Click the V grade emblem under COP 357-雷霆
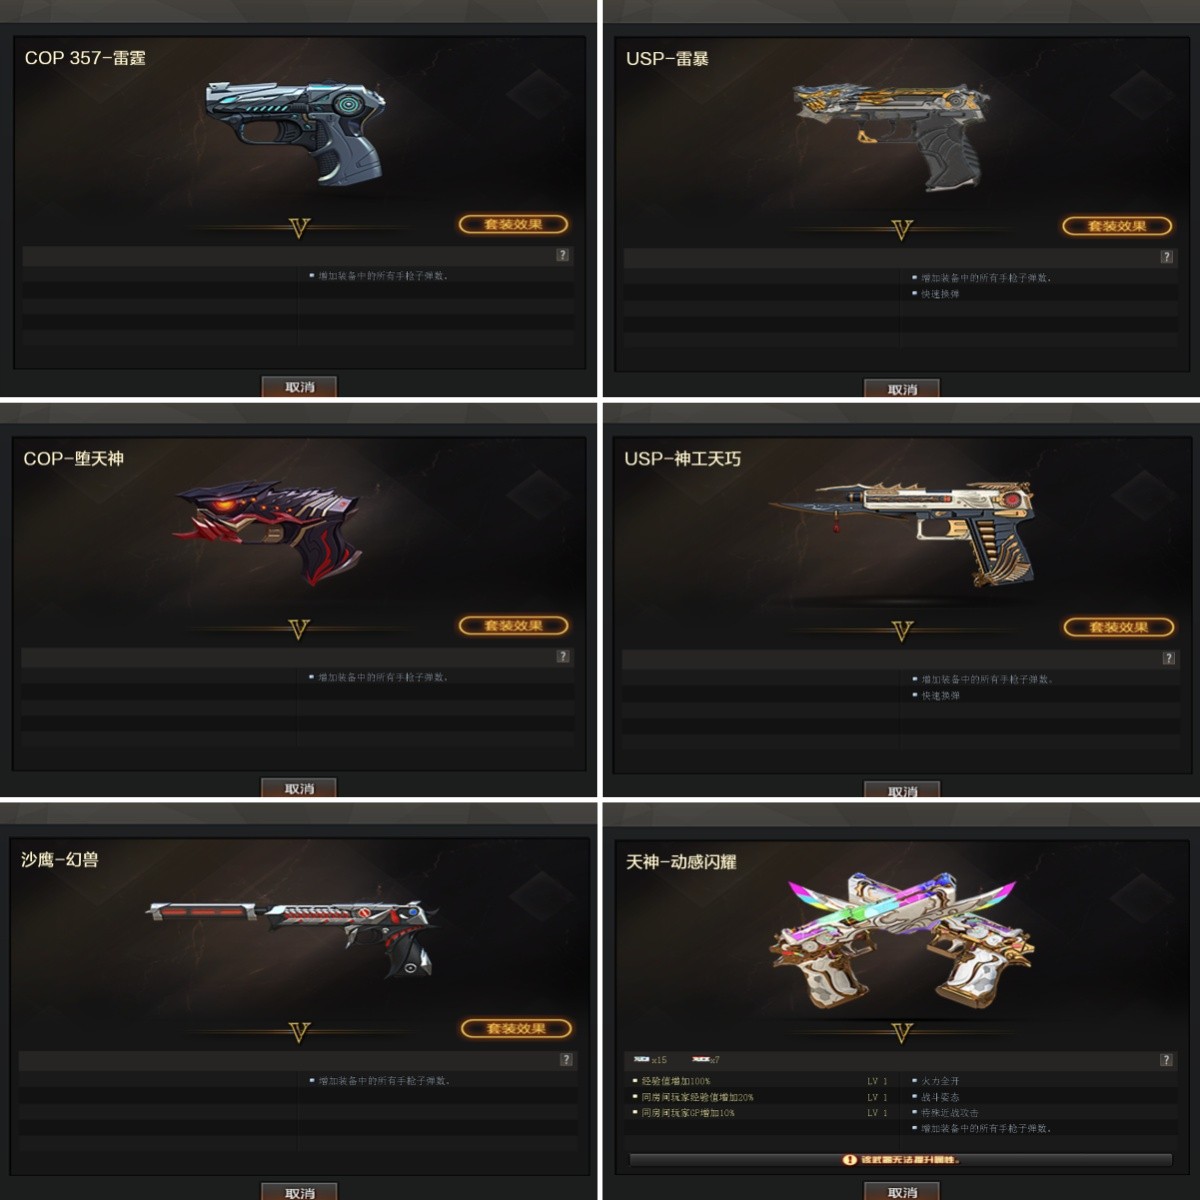The height and width of the screenshot is (1200, 1200). point(299,228)
